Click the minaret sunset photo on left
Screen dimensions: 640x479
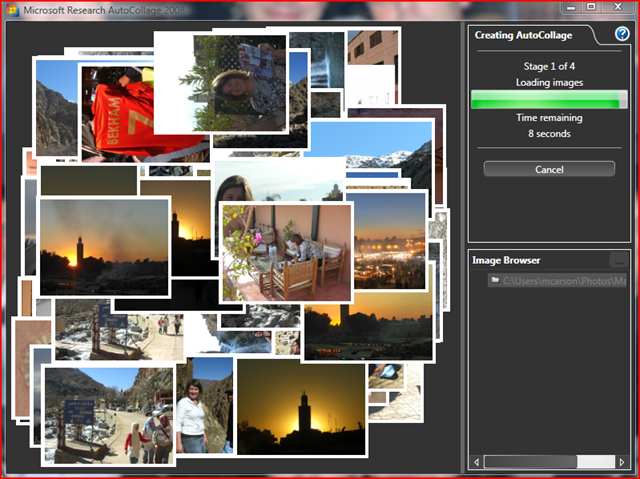pyautogui.click(x=103, y=245)
